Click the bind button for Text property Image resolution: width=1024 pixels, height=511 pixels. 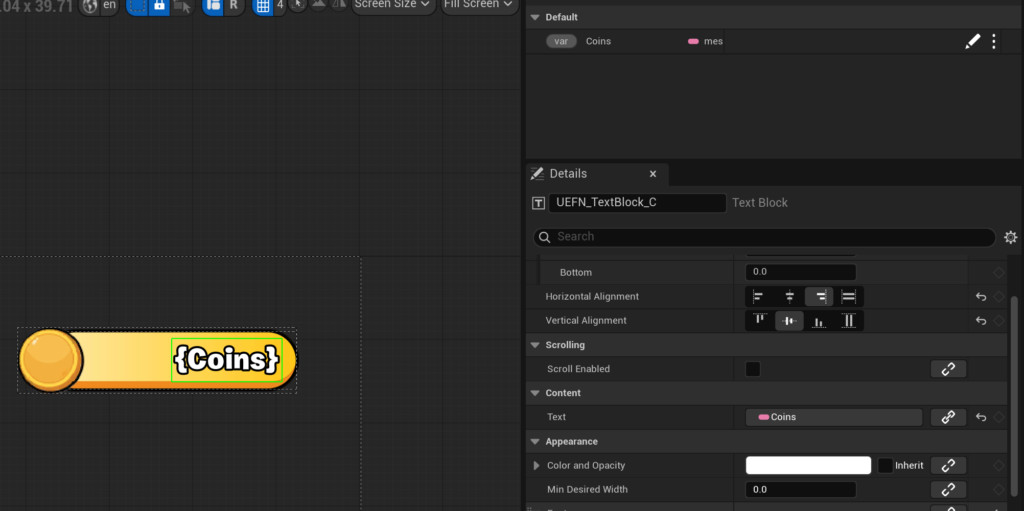(x=948, y=417)
